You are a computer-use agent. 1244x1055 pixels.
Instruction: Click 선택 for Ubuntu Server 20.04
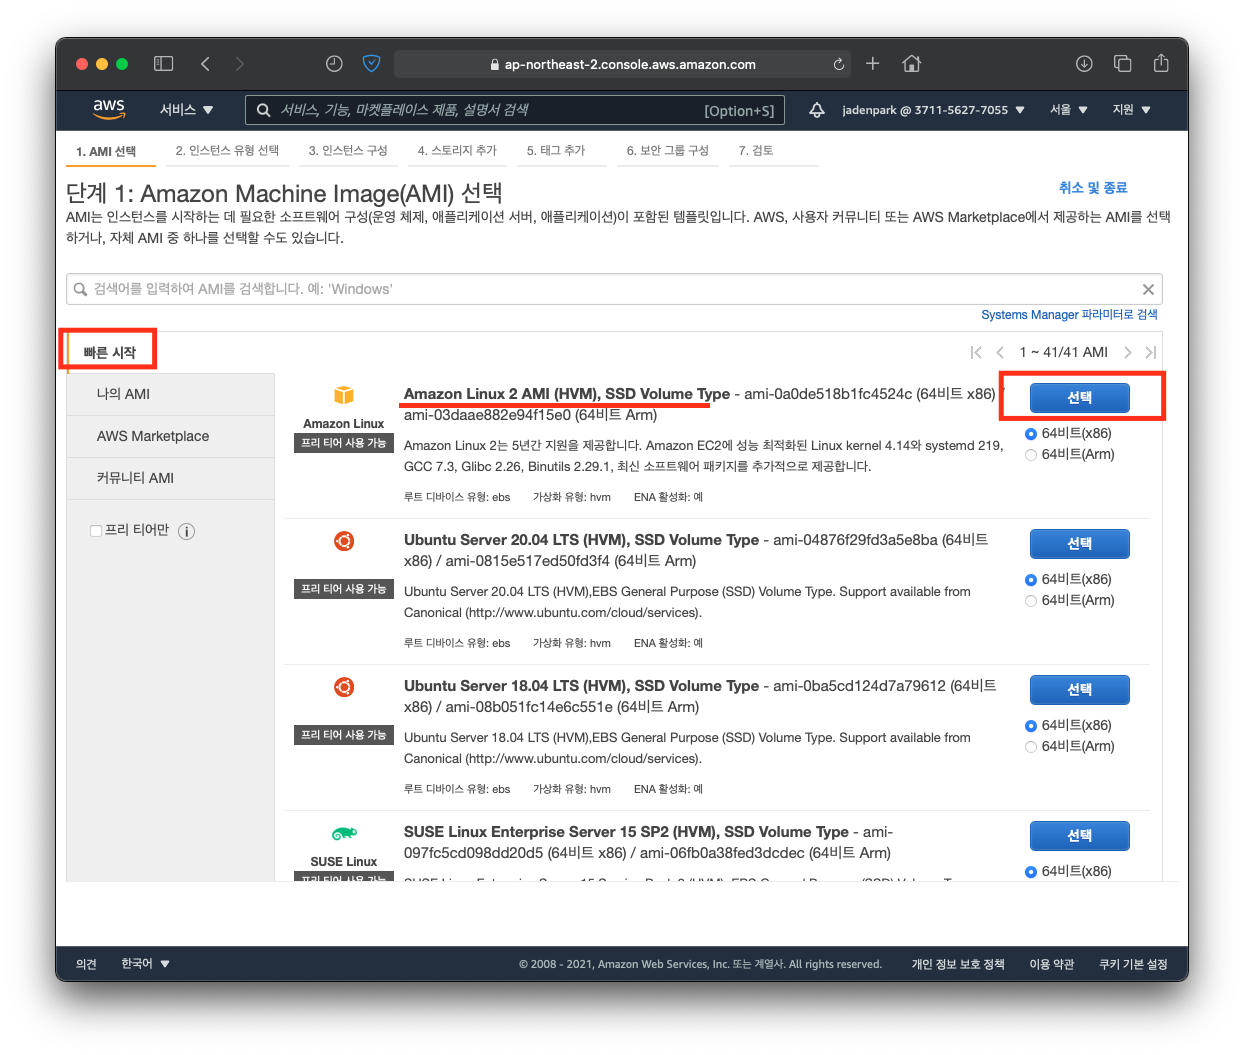pyautogui.click(x=1080, y=544)
